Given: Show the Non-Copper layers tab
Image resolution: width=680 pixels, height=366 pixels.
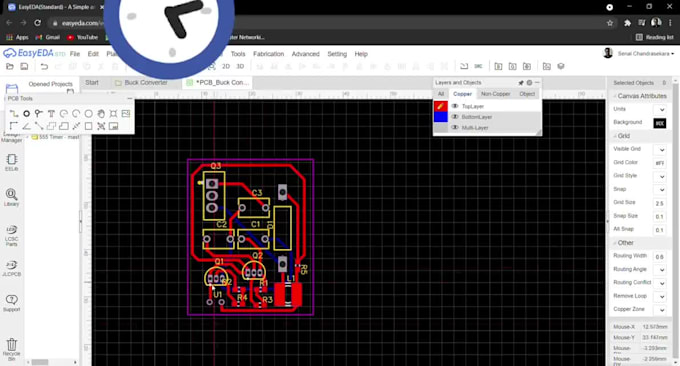Looking at the screenshot, I should click(495, 94).
